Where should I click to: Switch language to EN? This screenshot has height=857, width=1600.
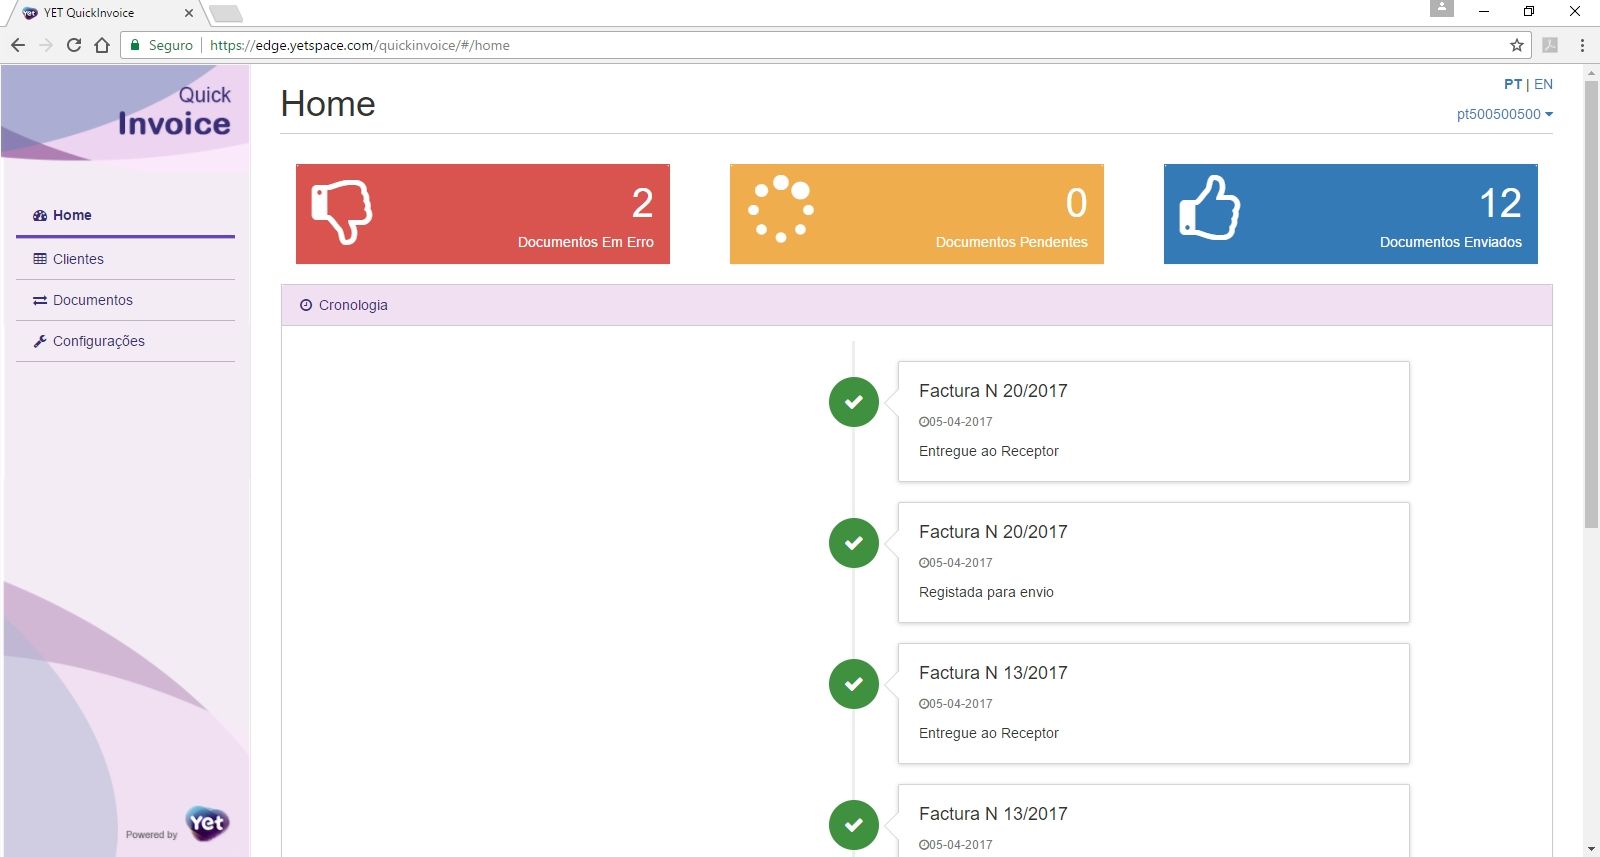(x=1543, y=84)
